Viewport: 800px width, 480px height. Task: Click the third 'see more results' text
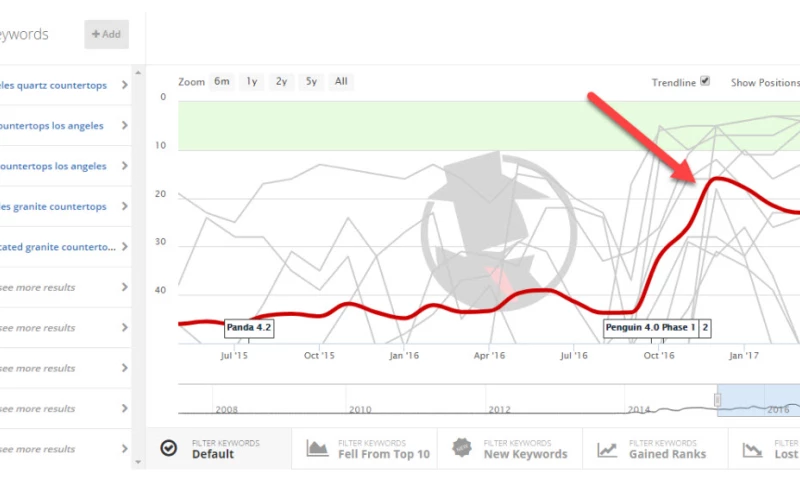click(x=37, y=368)
